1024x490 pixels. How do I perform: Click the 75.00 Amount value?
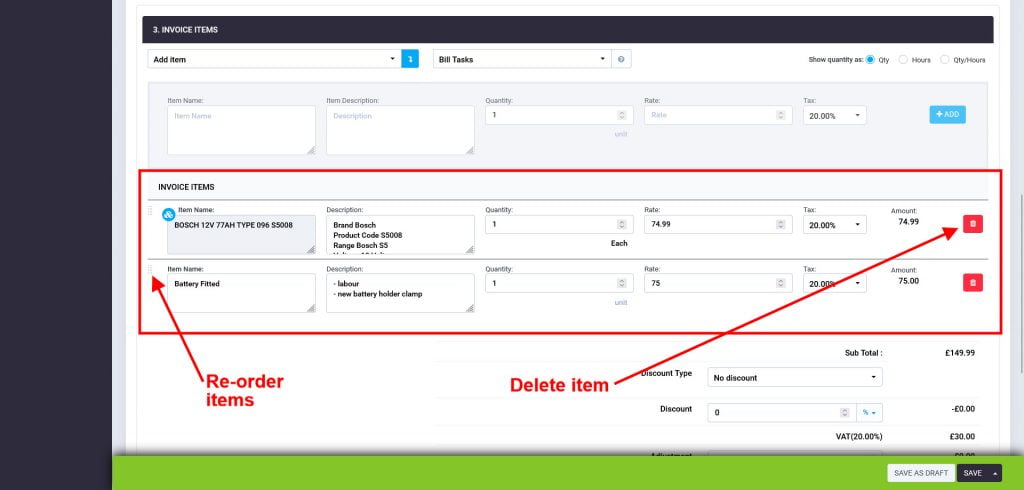point(908,281)
